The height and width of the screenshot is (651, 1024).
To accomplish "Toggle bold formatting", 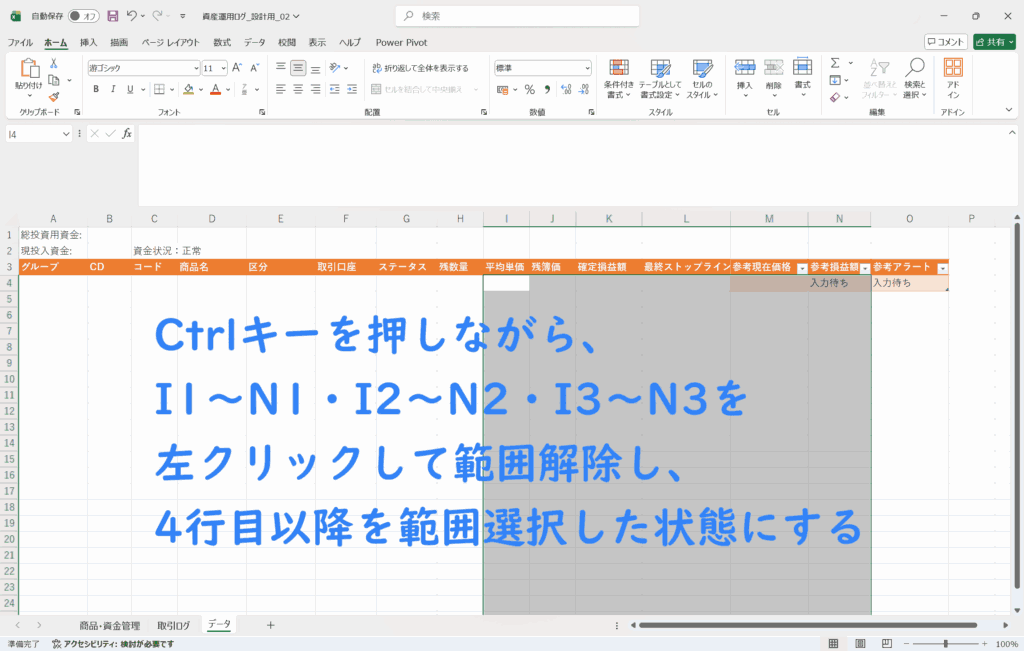I will coord(97,89).
